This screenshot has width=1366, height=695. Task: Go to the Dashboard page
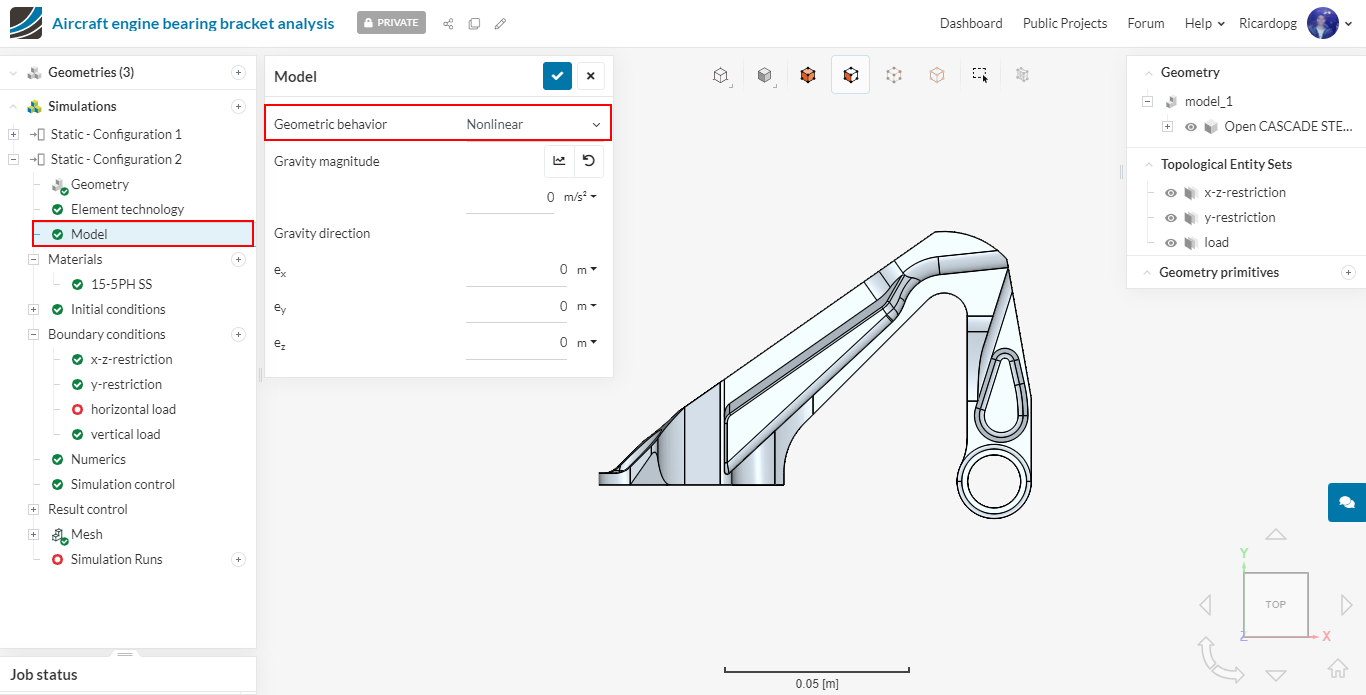coord(970,23)
